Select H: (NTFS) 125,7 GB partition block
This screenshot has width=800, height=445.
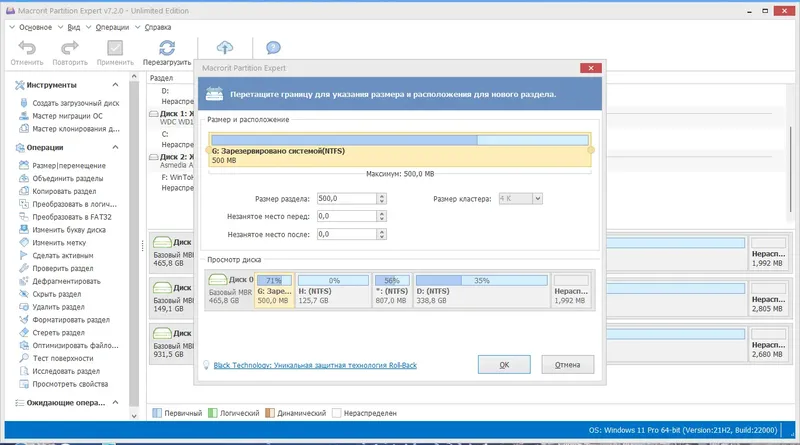(333, 290)
